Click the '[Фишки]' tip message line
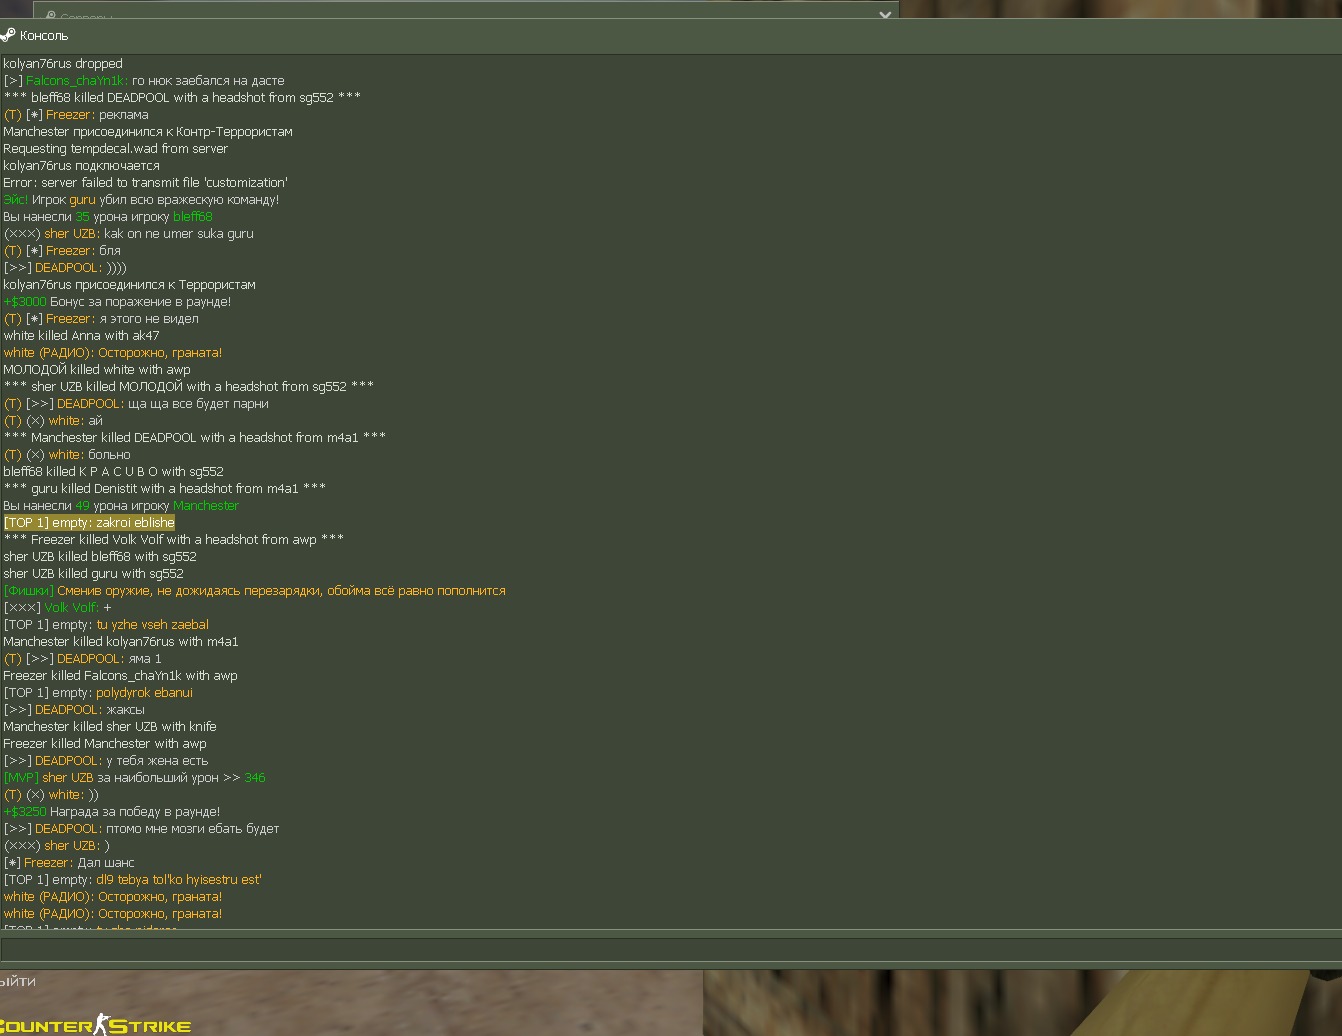 [254, 591]
